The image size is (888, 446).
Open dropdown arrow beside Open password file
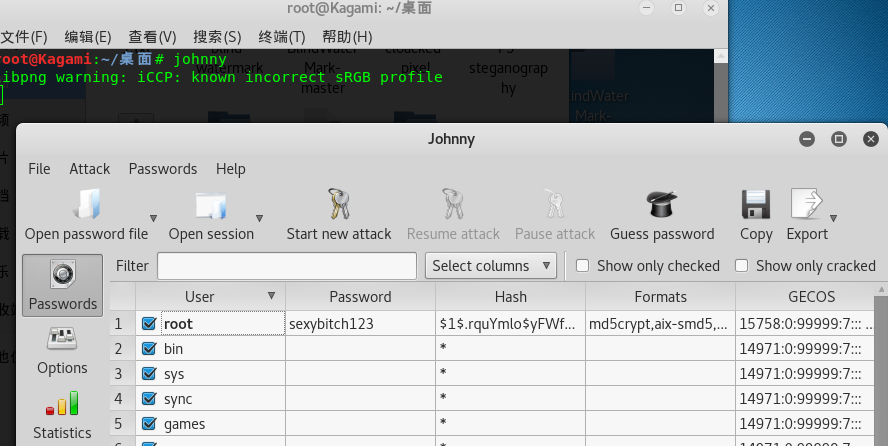point(153,218)
